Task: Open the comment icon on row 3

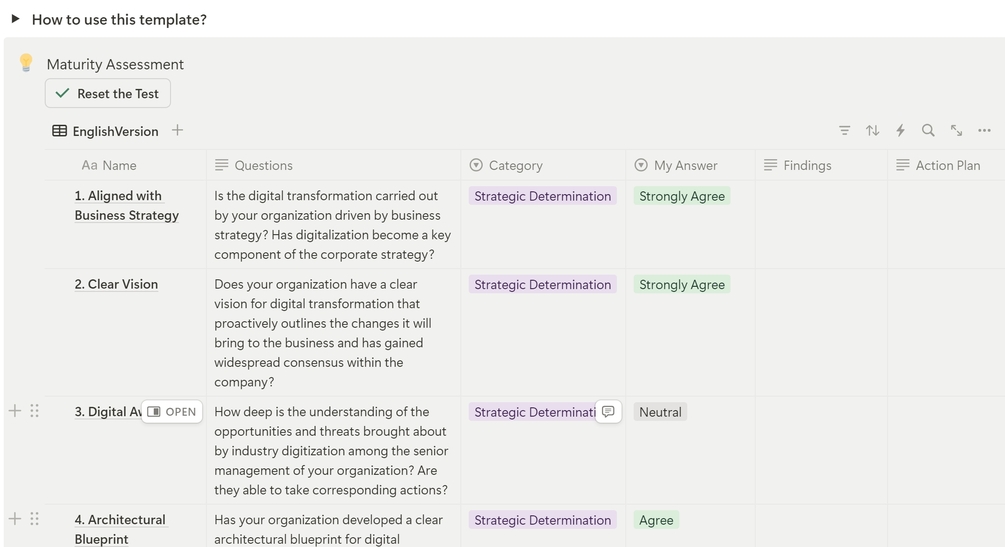Action: (x=608, y=412)
